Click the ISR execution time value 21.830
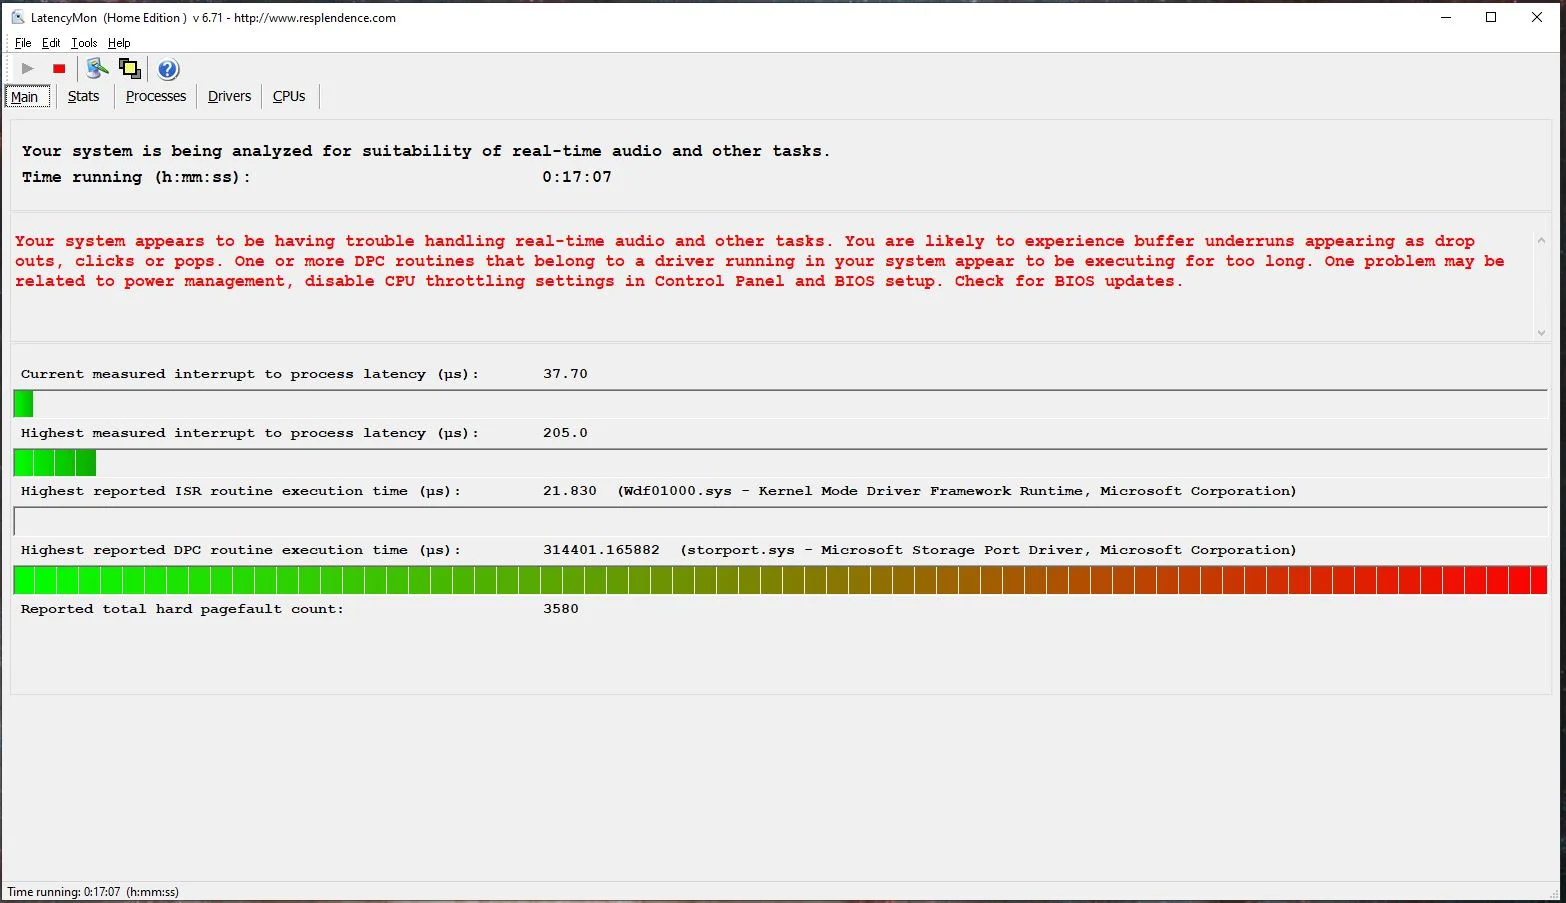This screenshot has height=903, width=1566. click(x=570, y=491)
